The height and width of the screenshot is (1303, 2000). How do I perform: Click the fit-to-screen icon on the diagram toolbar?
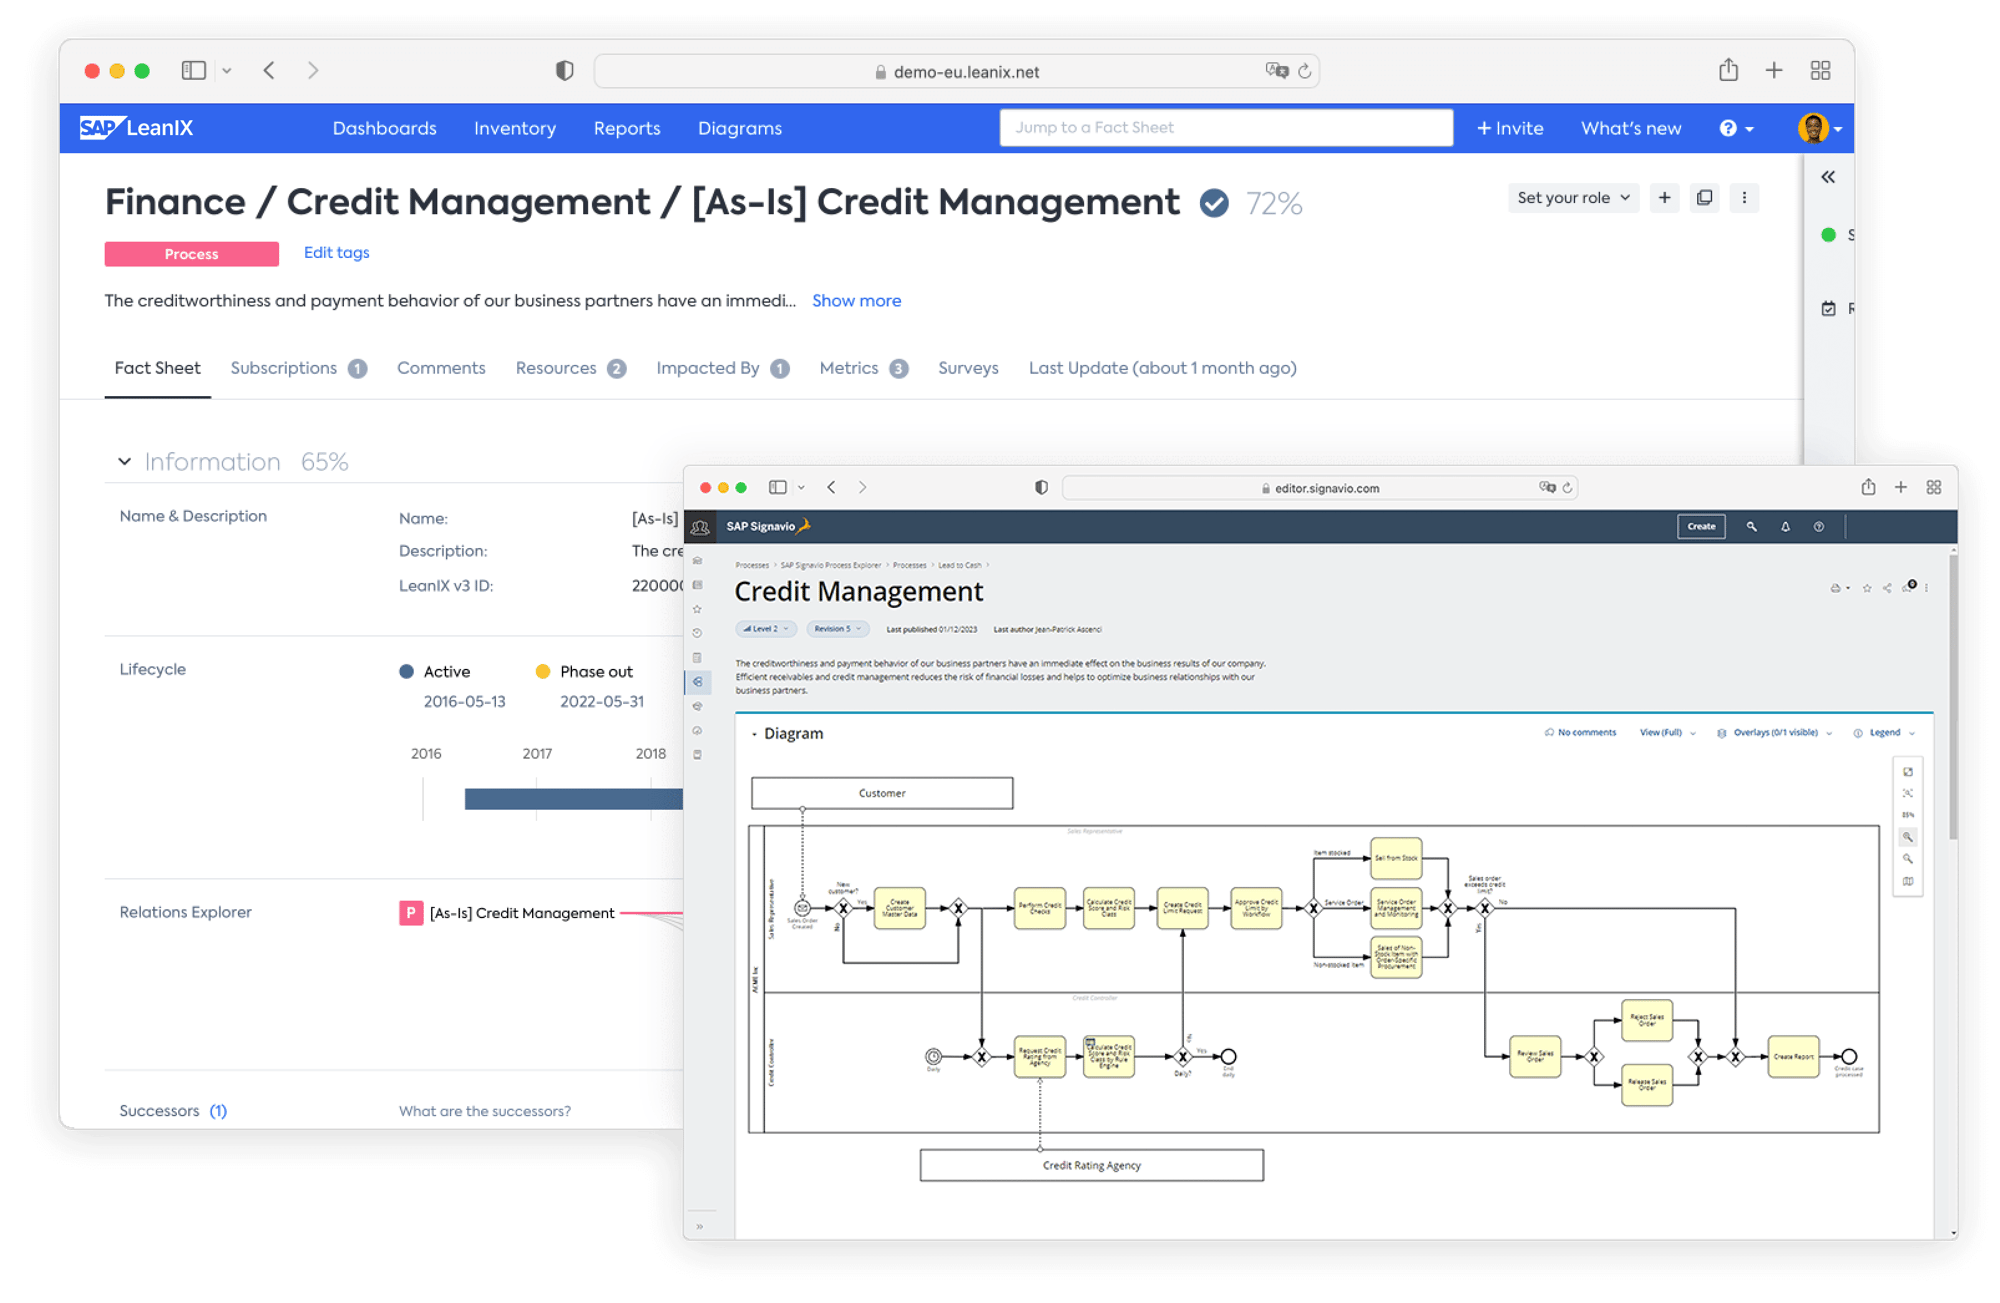(x=1908, y=793)
